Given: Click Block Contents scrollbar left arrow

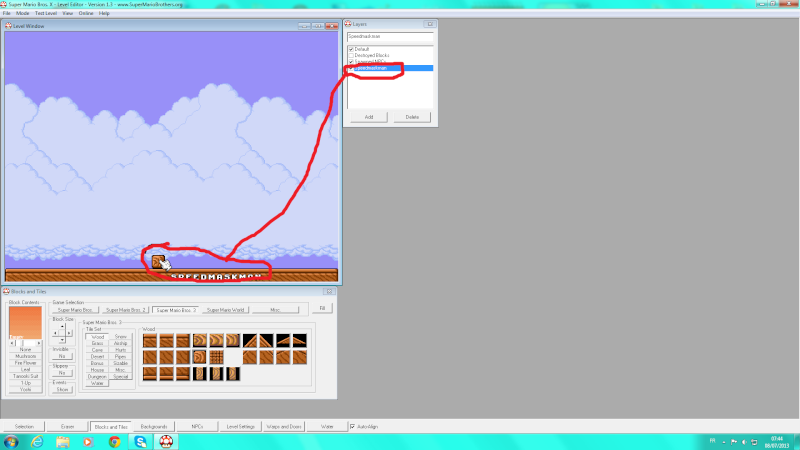Looking at the screenshot, I should coord(12,343).
